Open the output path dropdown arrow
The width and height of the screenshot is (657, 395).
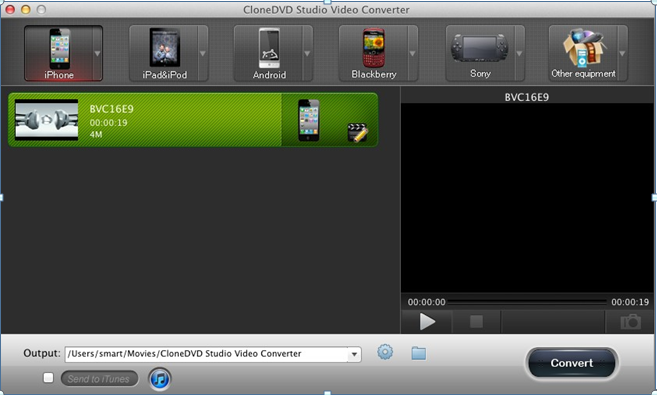pos(354,354)
